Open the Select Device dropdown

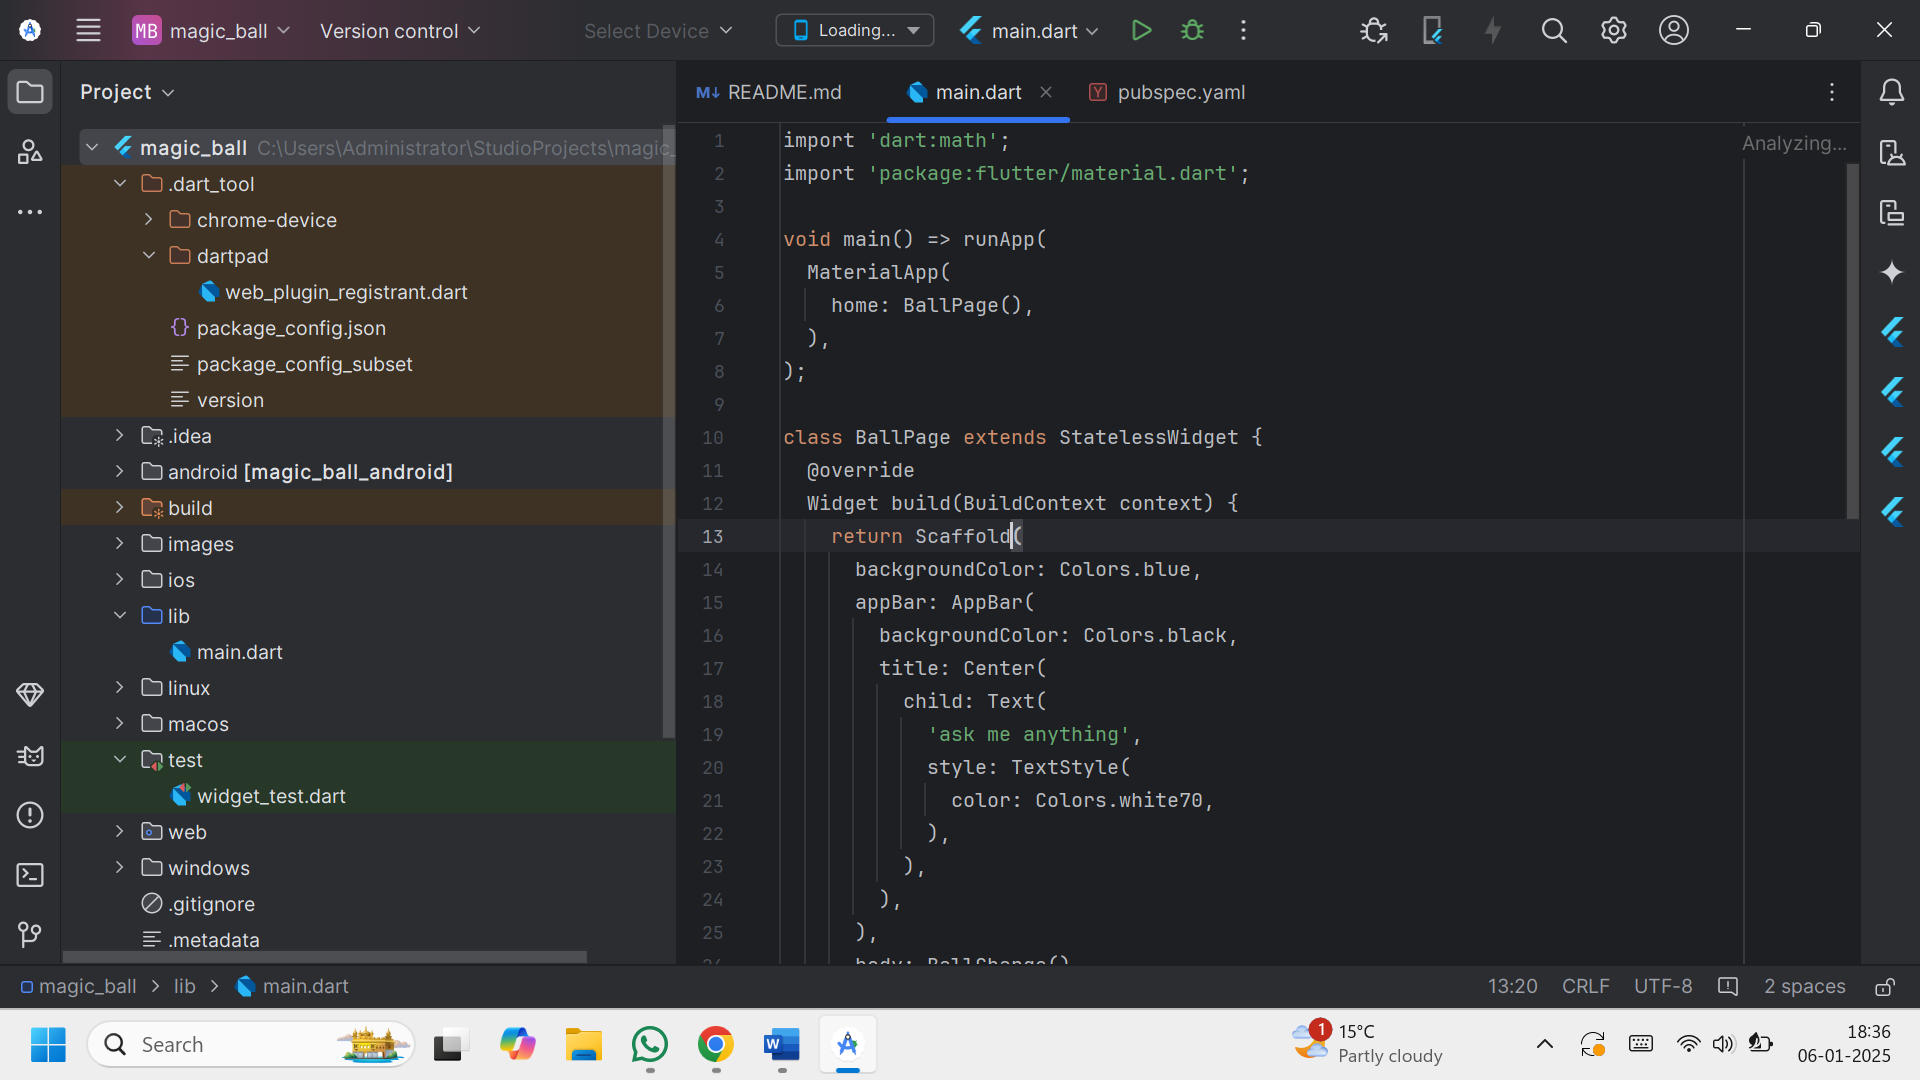click(x=658, y=30)
